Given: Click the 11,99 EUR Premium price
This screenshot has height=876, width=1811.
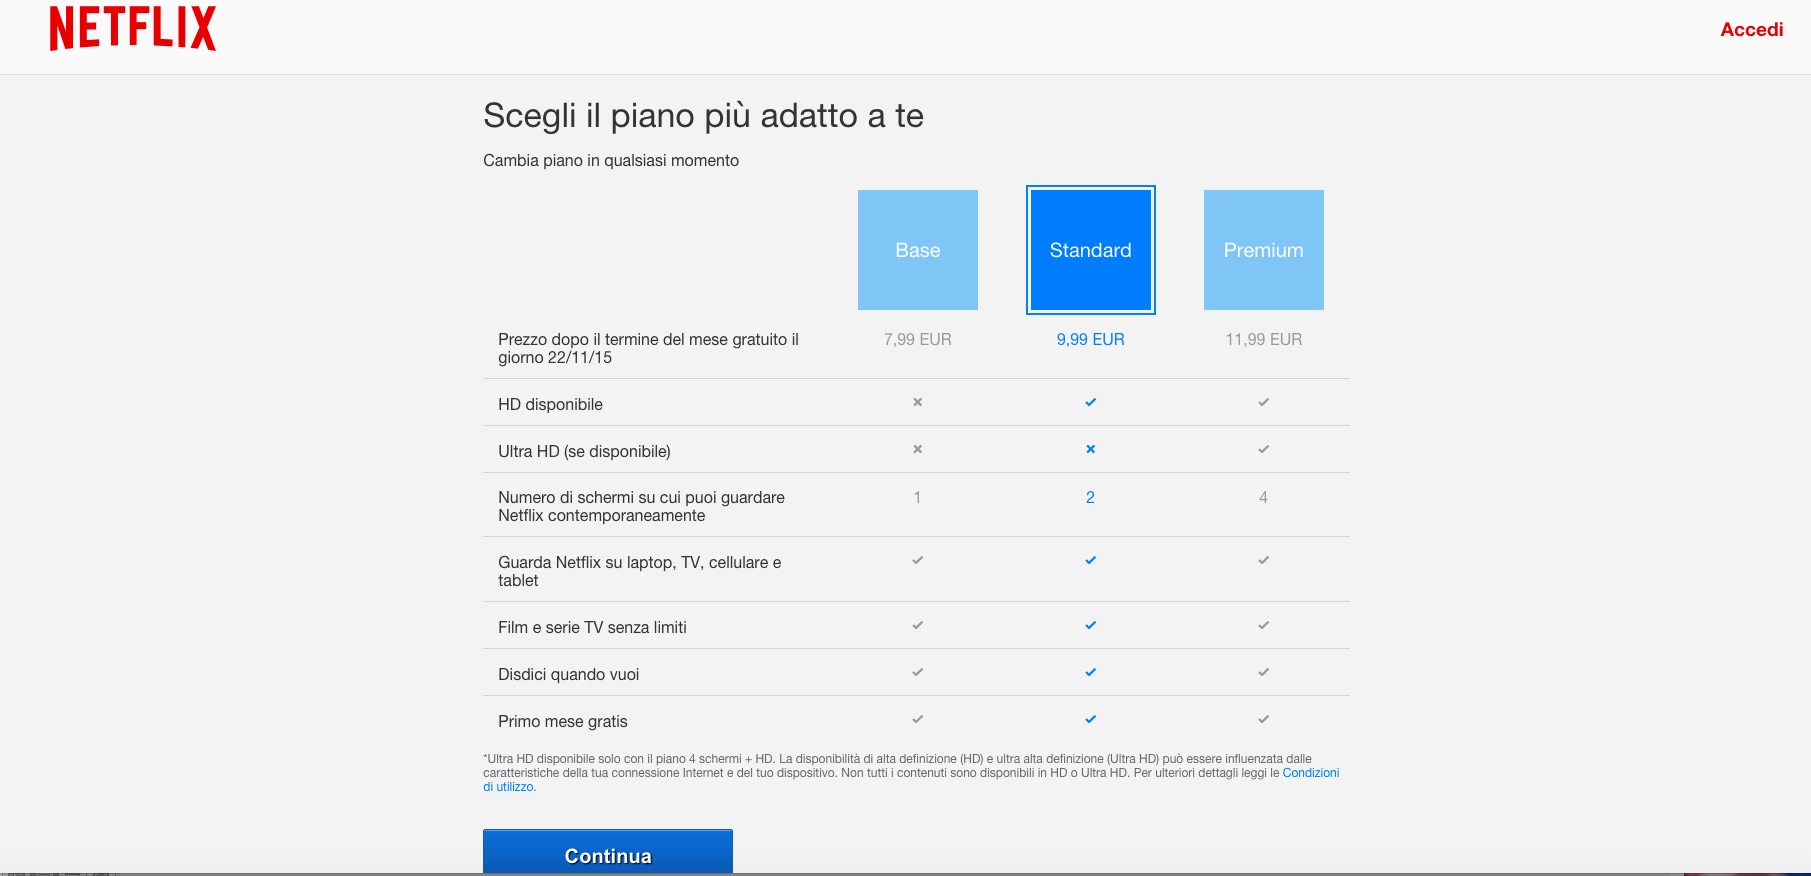Looking at the screenshot, I should pos(1263,340).
